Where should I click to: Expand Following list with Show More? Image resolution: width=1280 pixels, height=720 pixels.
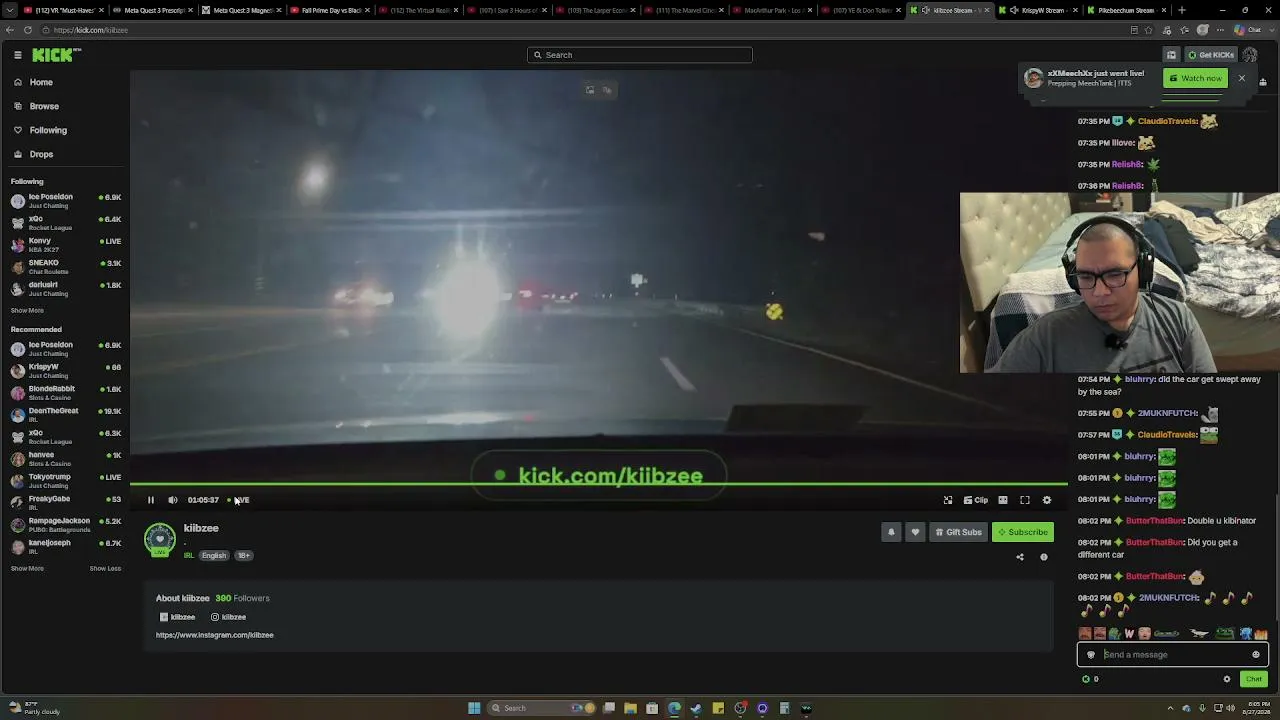(x=27, y=311)
